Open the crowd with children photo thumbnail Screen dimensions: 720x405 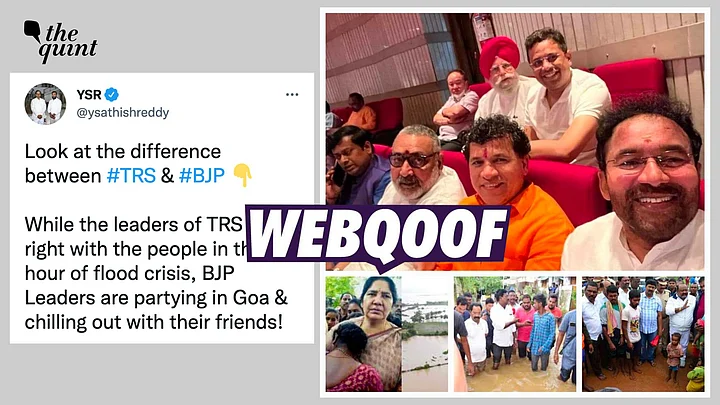click(643, 334)
